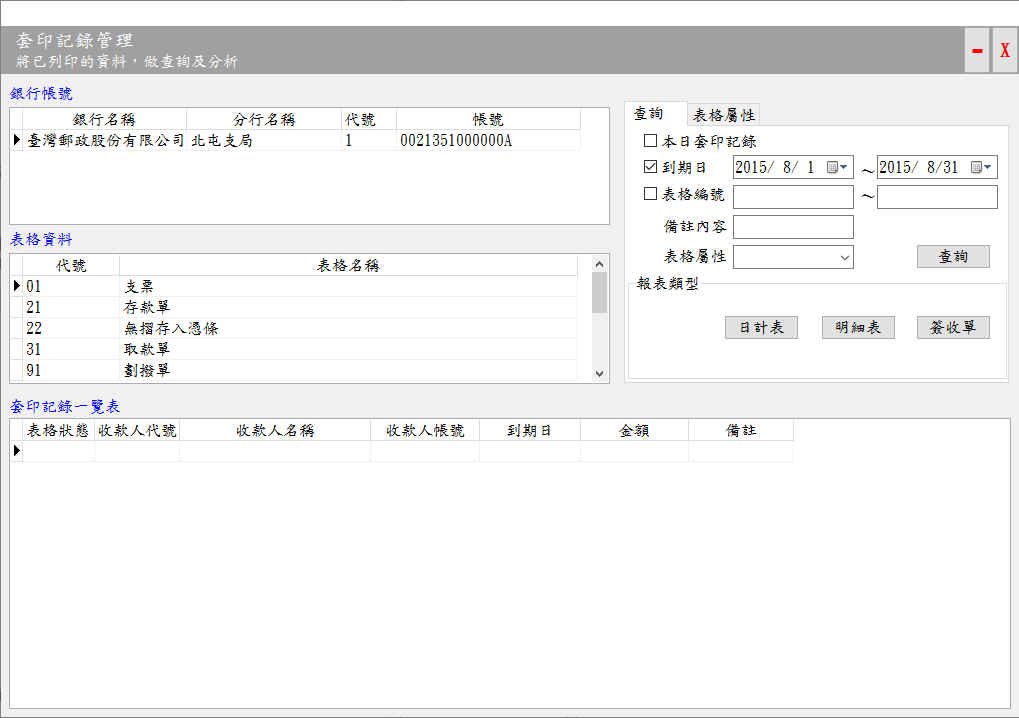Tick the 表格編號 checkbox
This screenshot has height=718, width=1019.
click(x=651, y=194)
